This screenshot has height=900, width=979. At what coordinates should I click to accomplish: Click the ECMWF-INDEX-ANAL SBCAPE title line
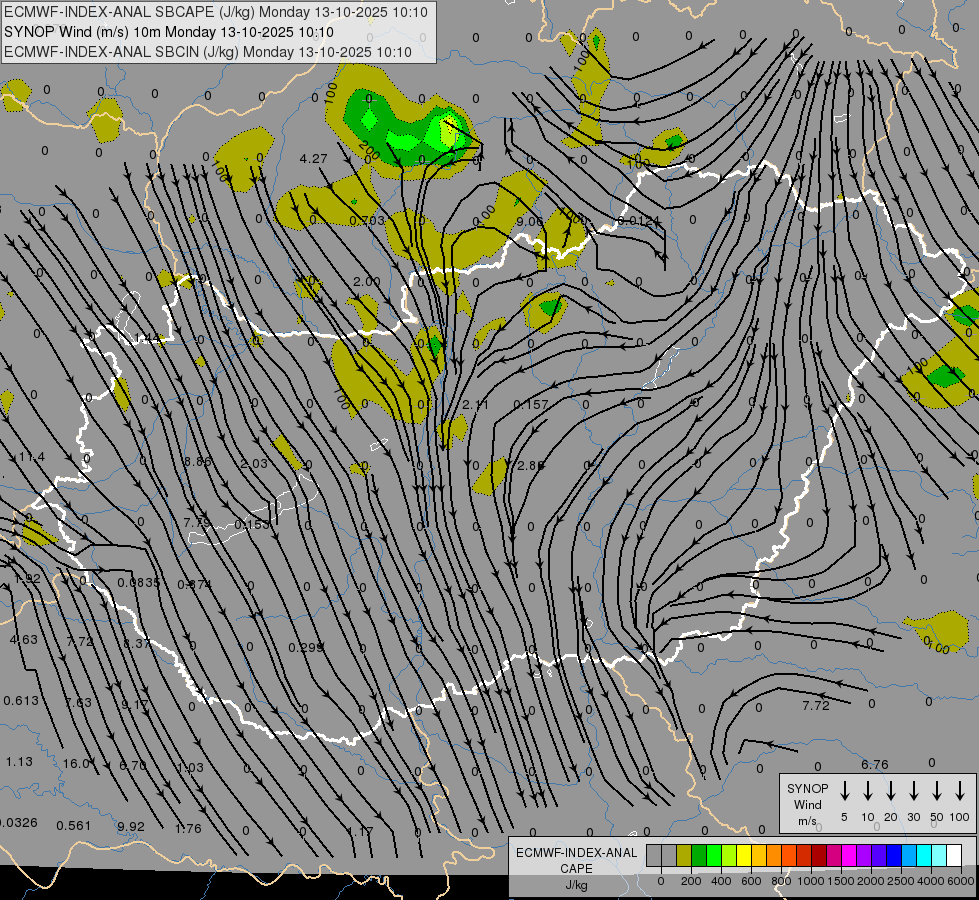[216, 12]
